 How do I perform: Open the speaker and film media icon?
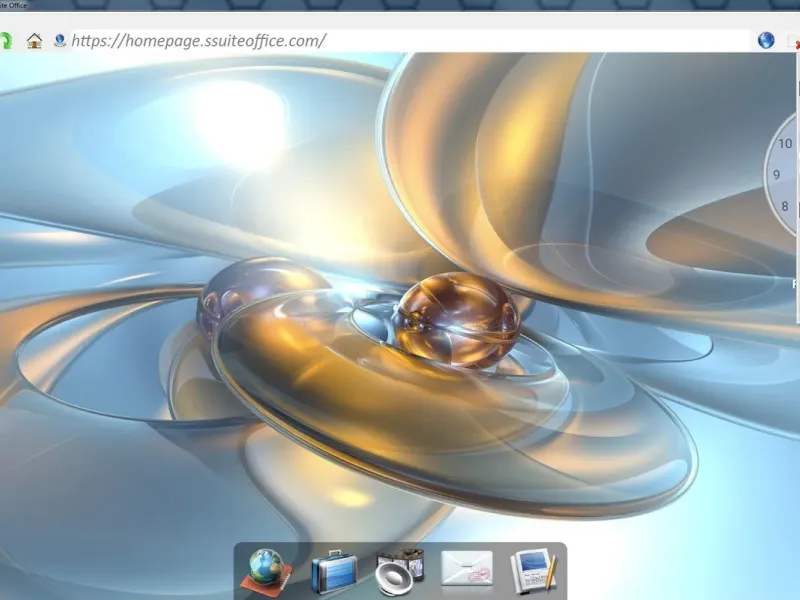[399, 573]
